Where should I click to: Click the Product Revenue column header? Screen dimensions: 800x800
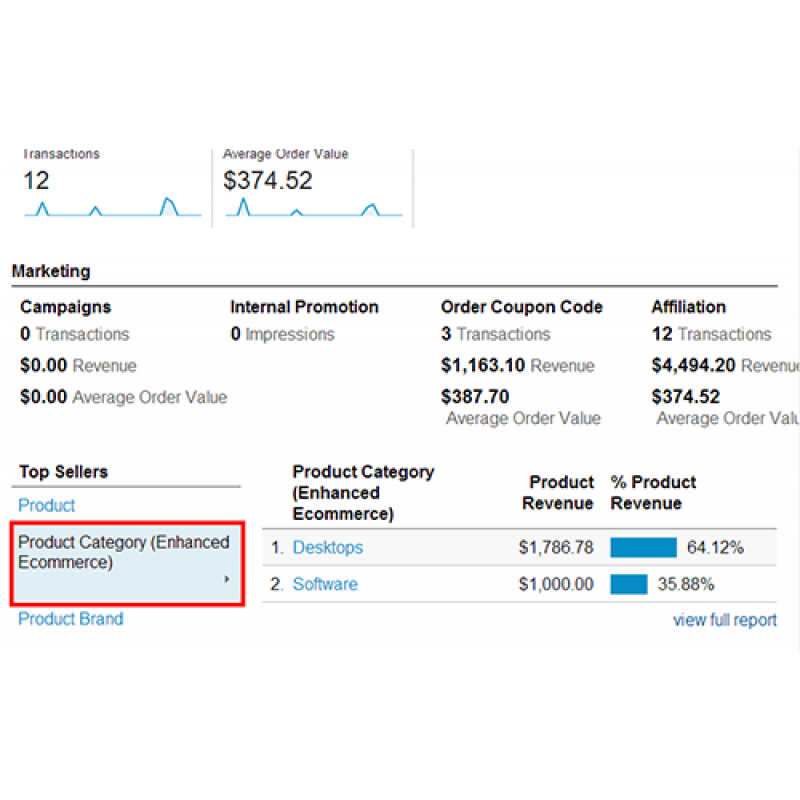click(558, 493)
